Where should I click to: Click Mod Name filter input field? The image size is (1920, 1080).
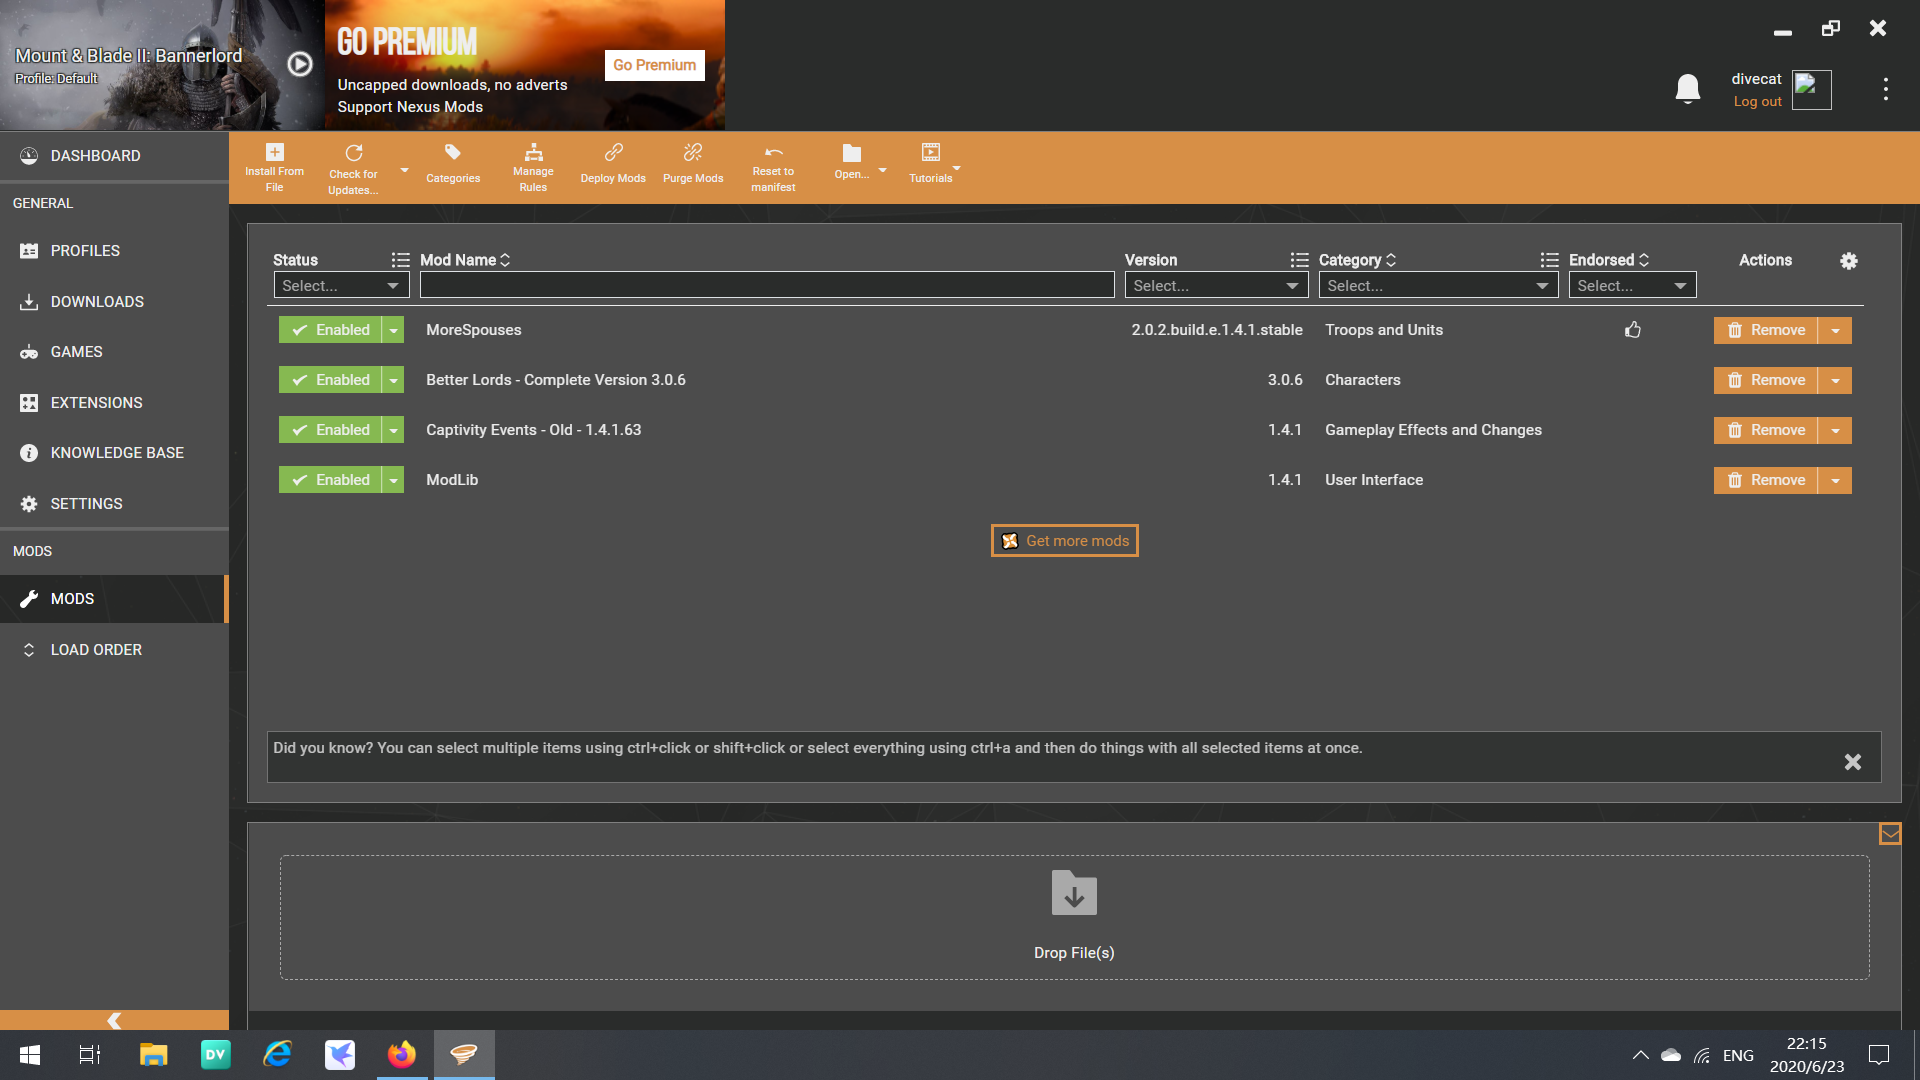pos(767,286)
